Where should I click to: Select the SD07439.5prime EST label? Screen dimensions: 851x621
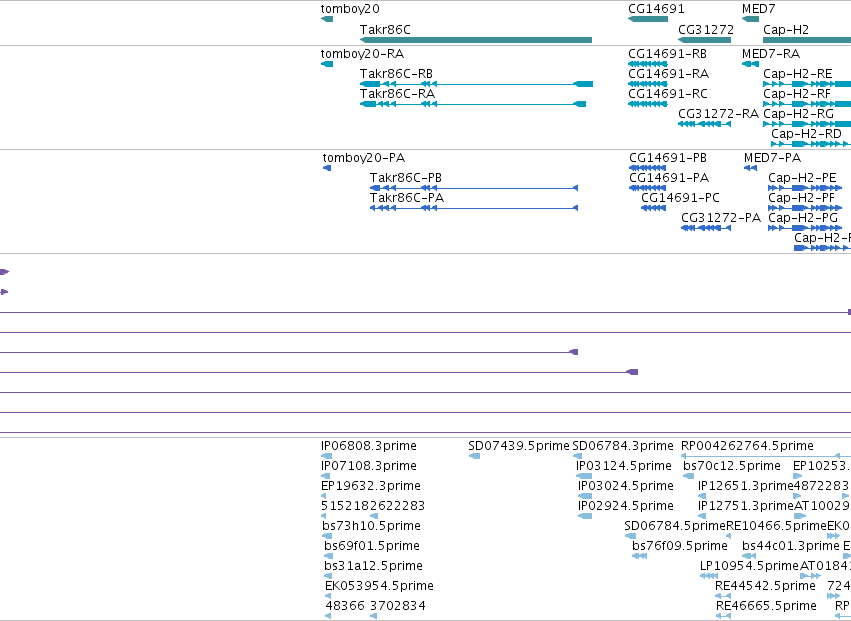coord(519,446)
